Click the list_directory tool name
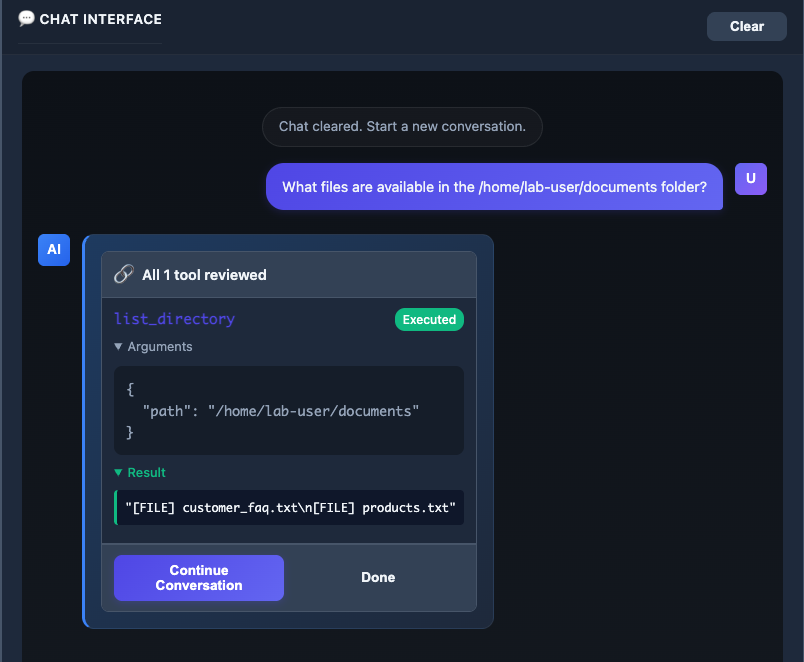 click(174, 319)
